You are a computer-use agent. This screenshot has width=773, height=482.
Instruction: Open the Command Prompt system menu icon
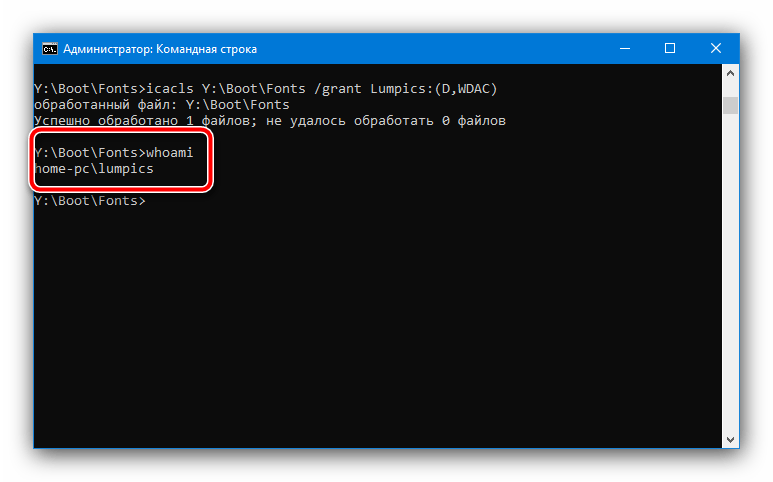click(x=49, y=49)
